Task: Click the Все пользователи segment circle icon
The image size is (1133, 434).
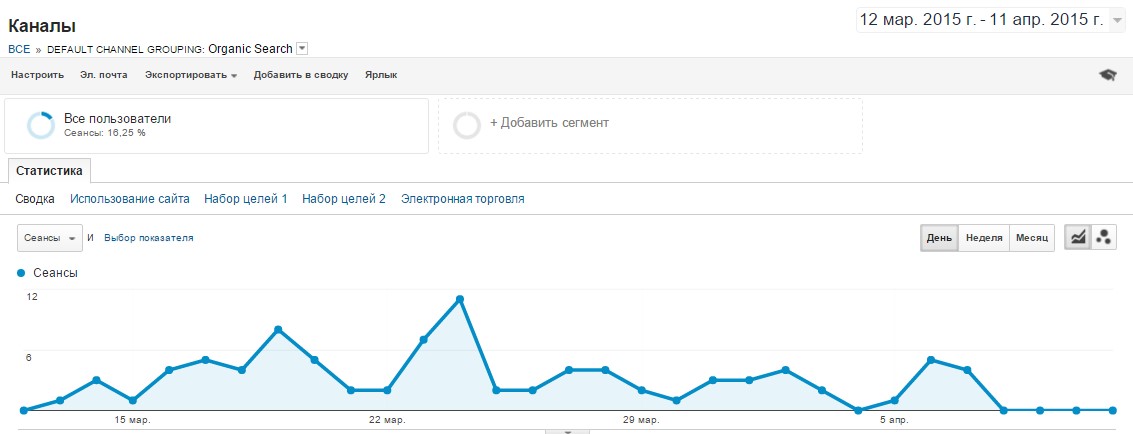Action: 41,125
